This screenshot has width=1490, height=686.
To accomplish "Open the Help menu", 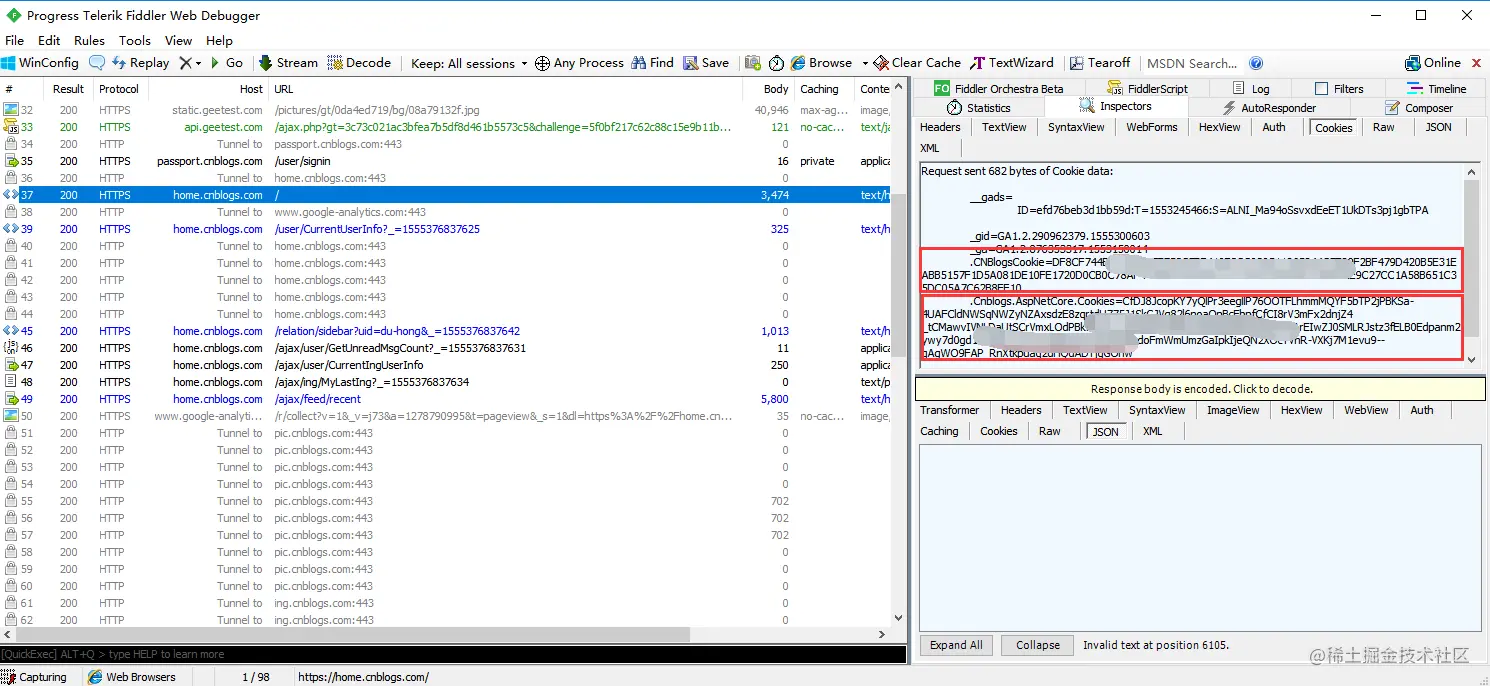I will [x=219, y=41].
